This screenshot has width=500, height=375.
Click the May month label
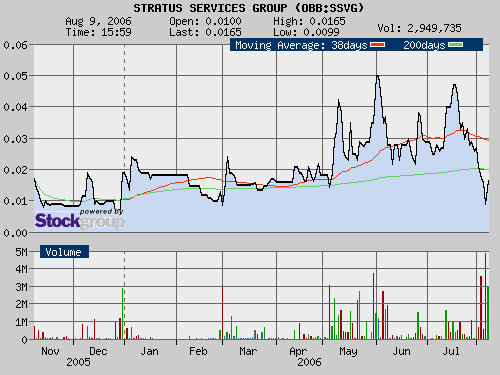[348, 351]
